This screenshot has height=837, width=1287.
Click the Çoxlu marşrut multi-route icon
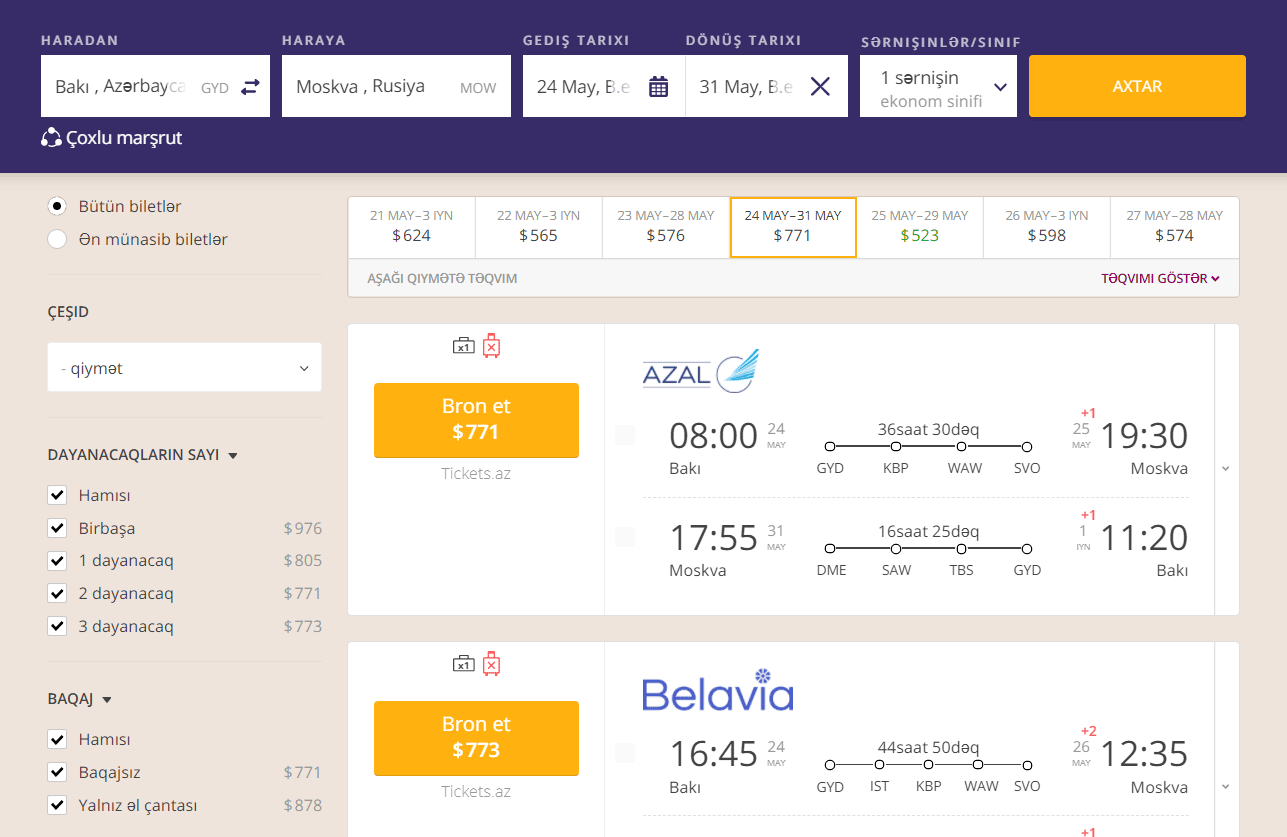(51, 138)
